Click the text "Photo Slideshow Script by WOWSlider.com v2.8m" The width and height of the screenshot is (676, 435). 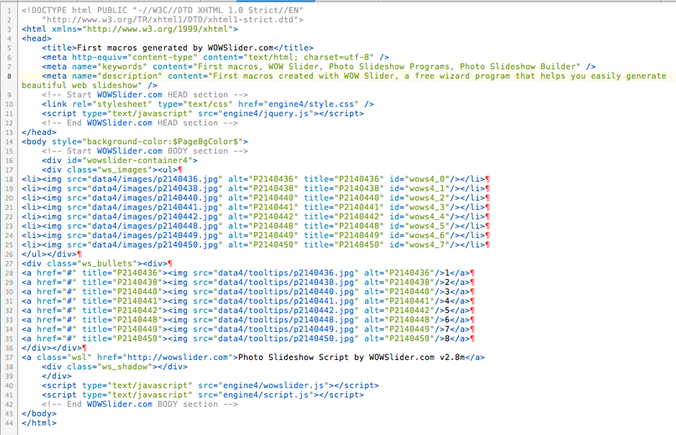point(352,358)
